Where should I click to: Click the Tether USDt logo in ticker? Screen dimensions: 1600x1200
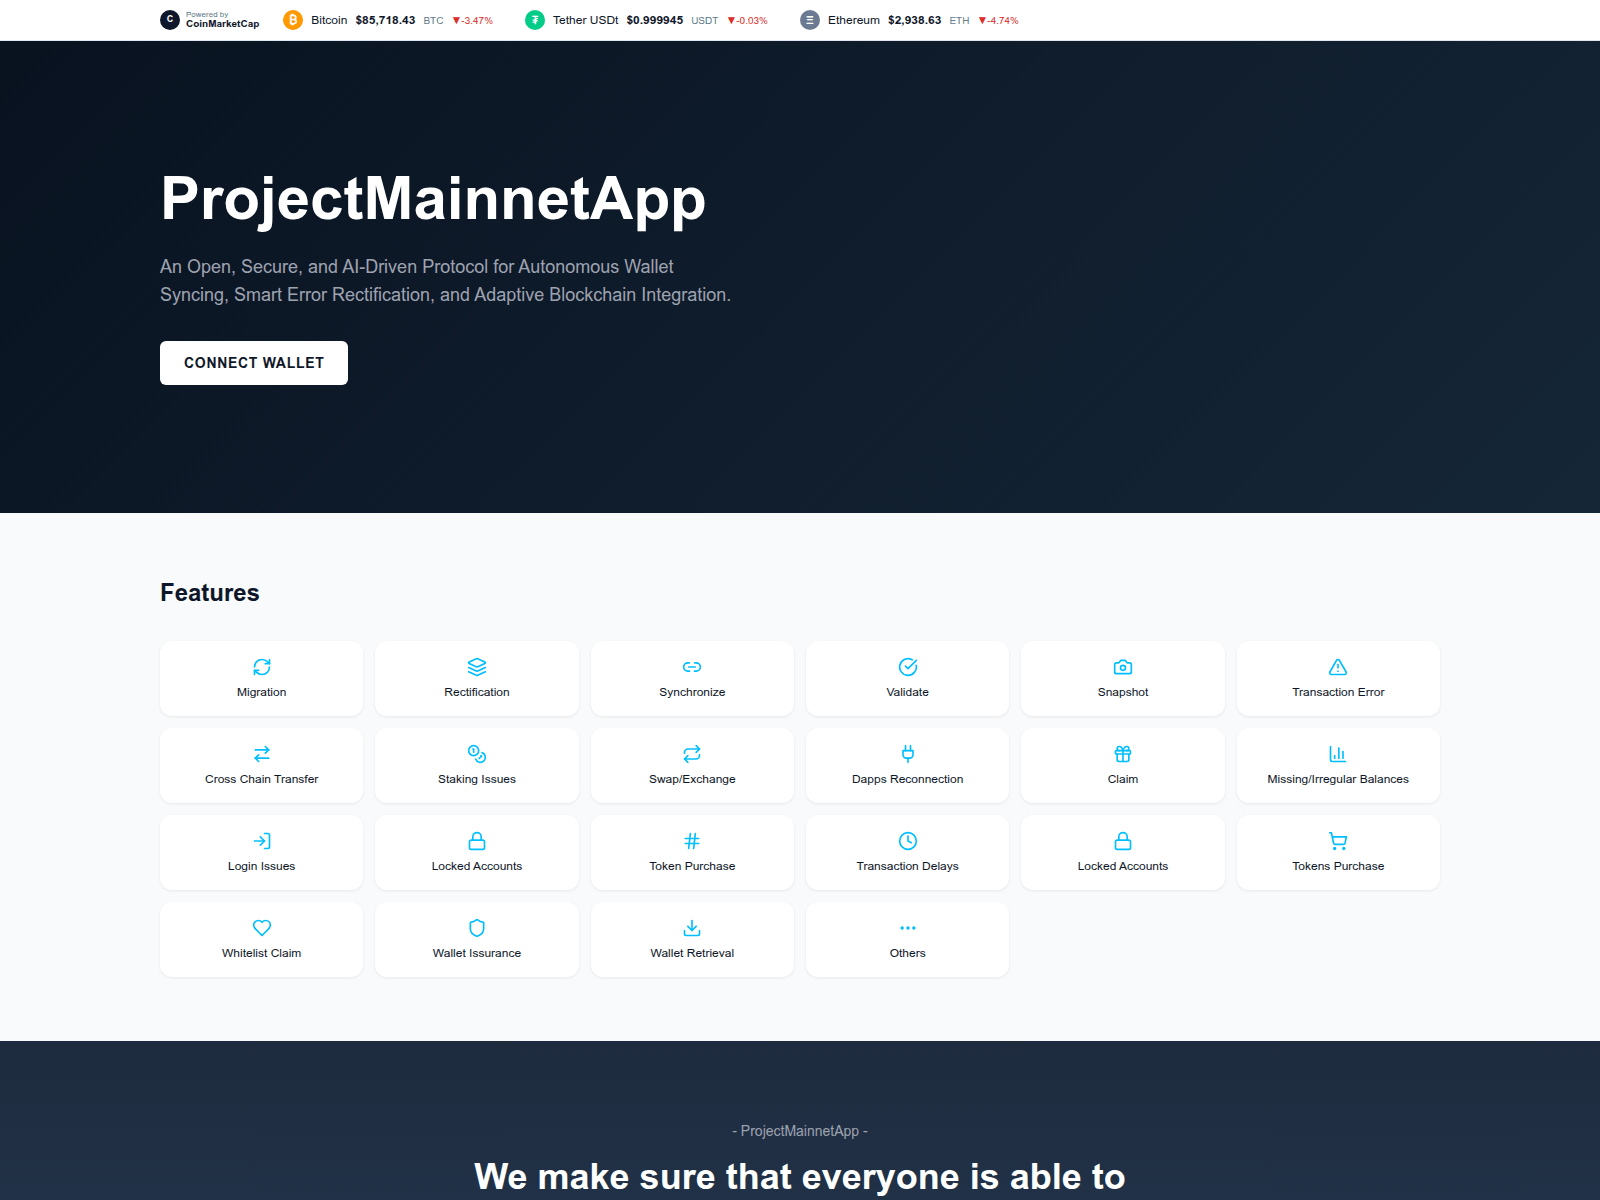tap(535, 20)
